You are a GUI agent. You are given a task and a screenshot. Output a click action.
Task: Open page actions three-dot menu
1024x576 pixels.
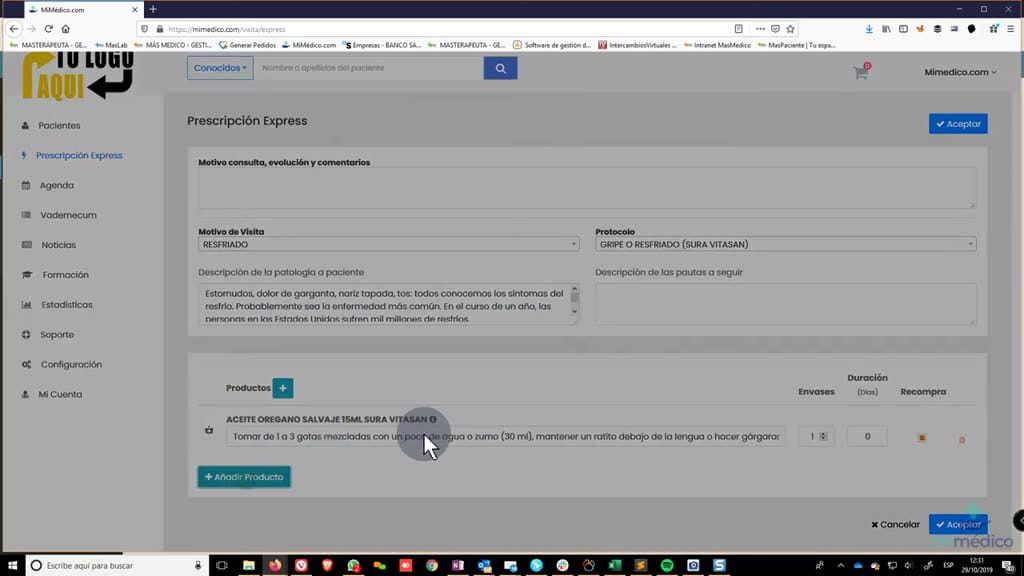point(760,29)
